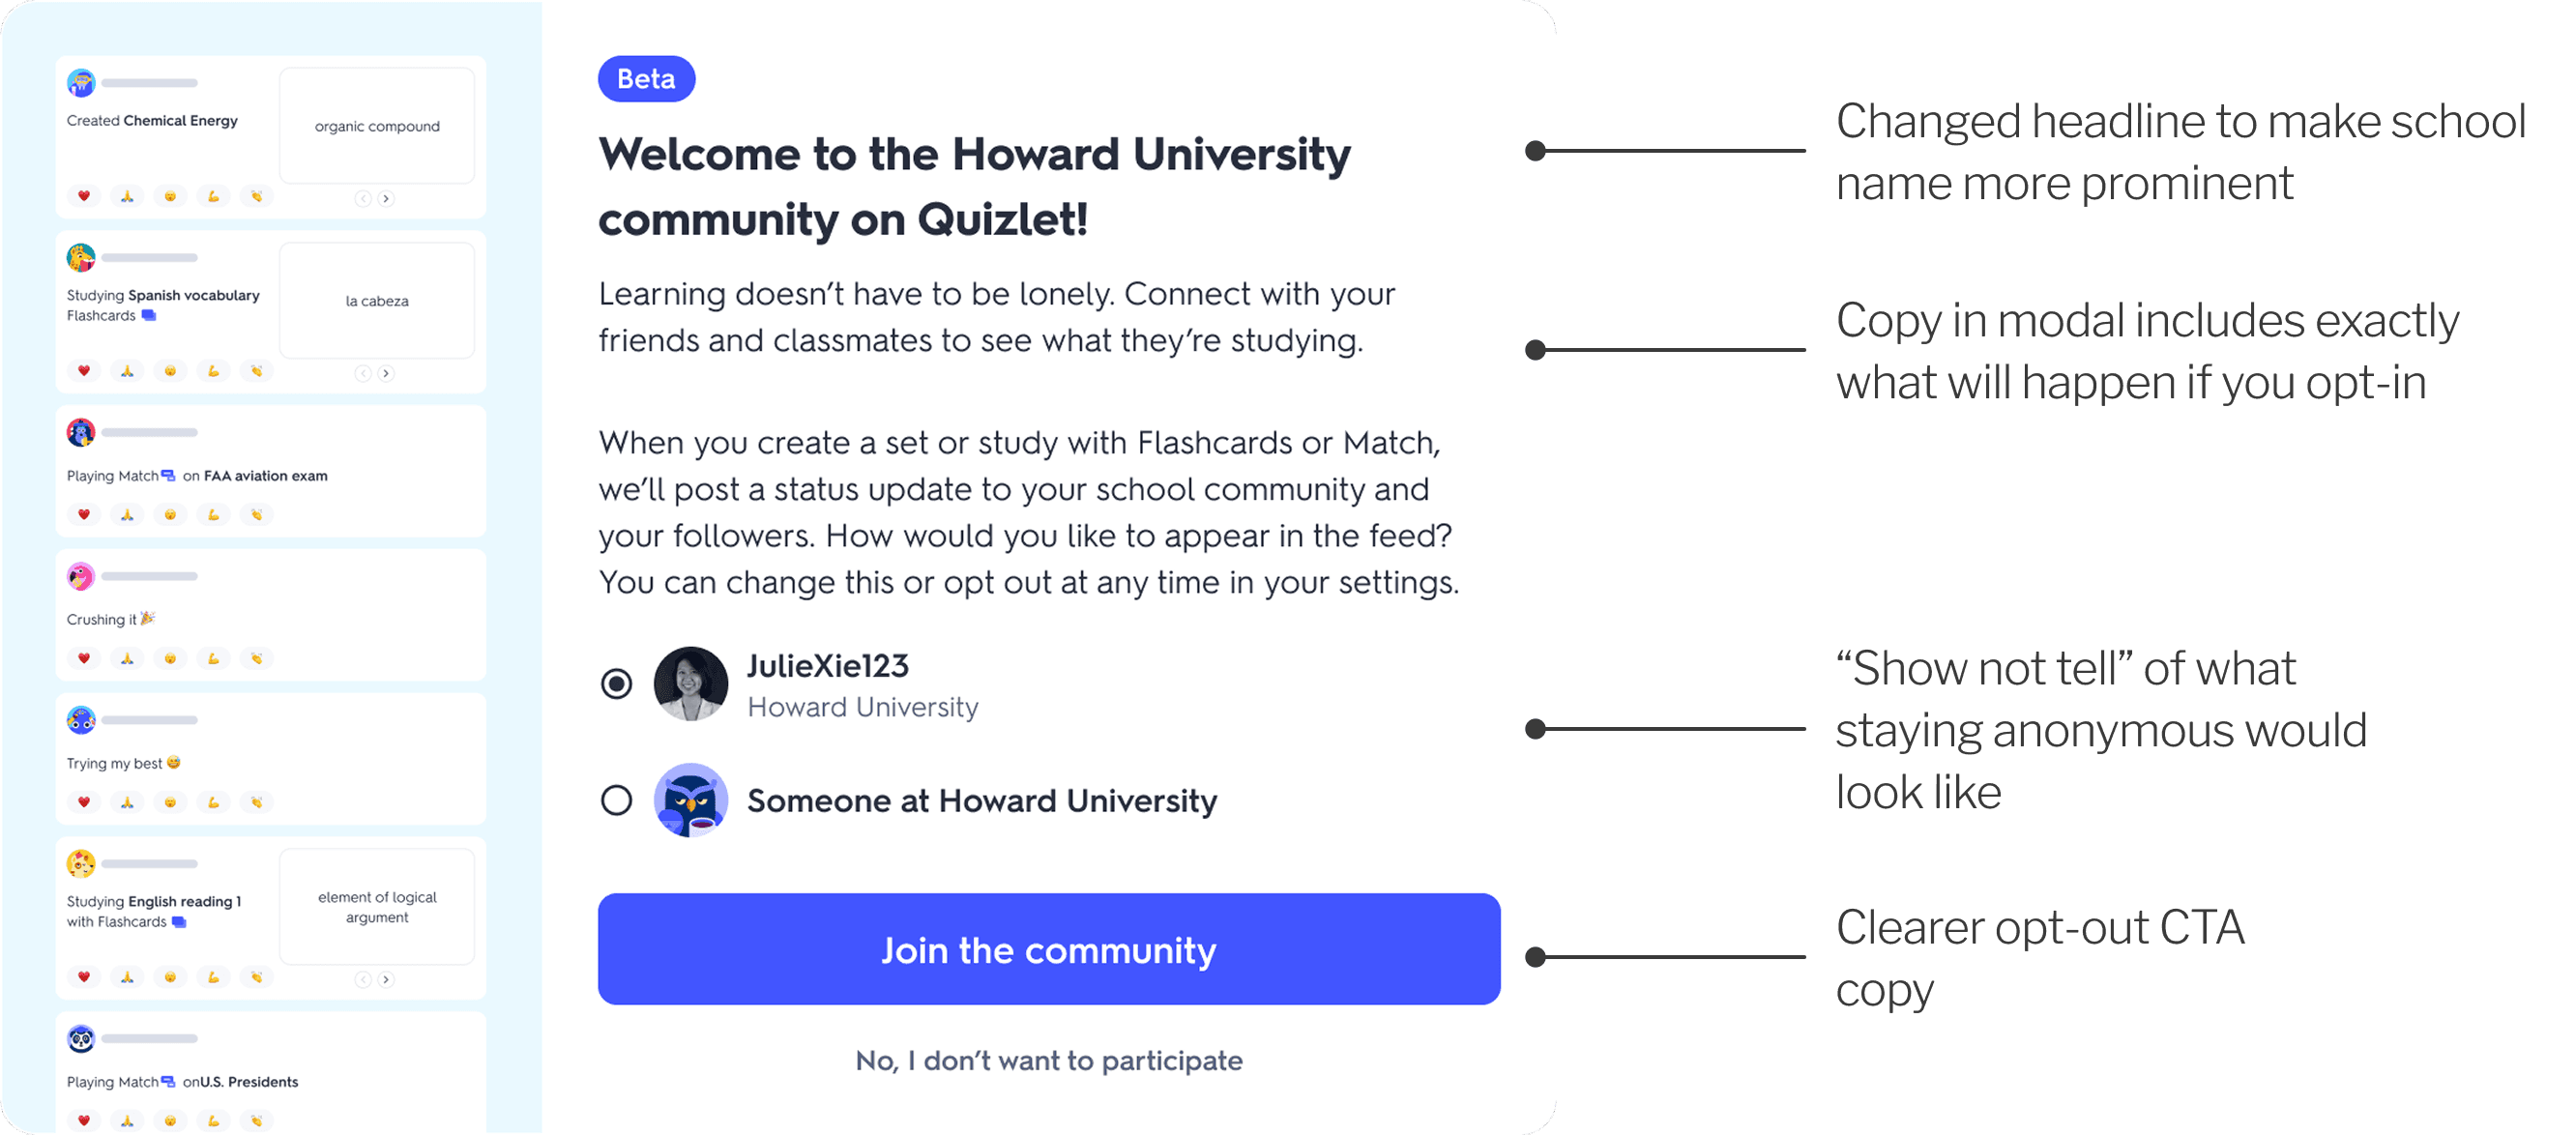Image resolution: width=2576 pixels, height=1135 pixels.
Task: Advance the element of logical argument flashcard
Action: click(386, 979)
